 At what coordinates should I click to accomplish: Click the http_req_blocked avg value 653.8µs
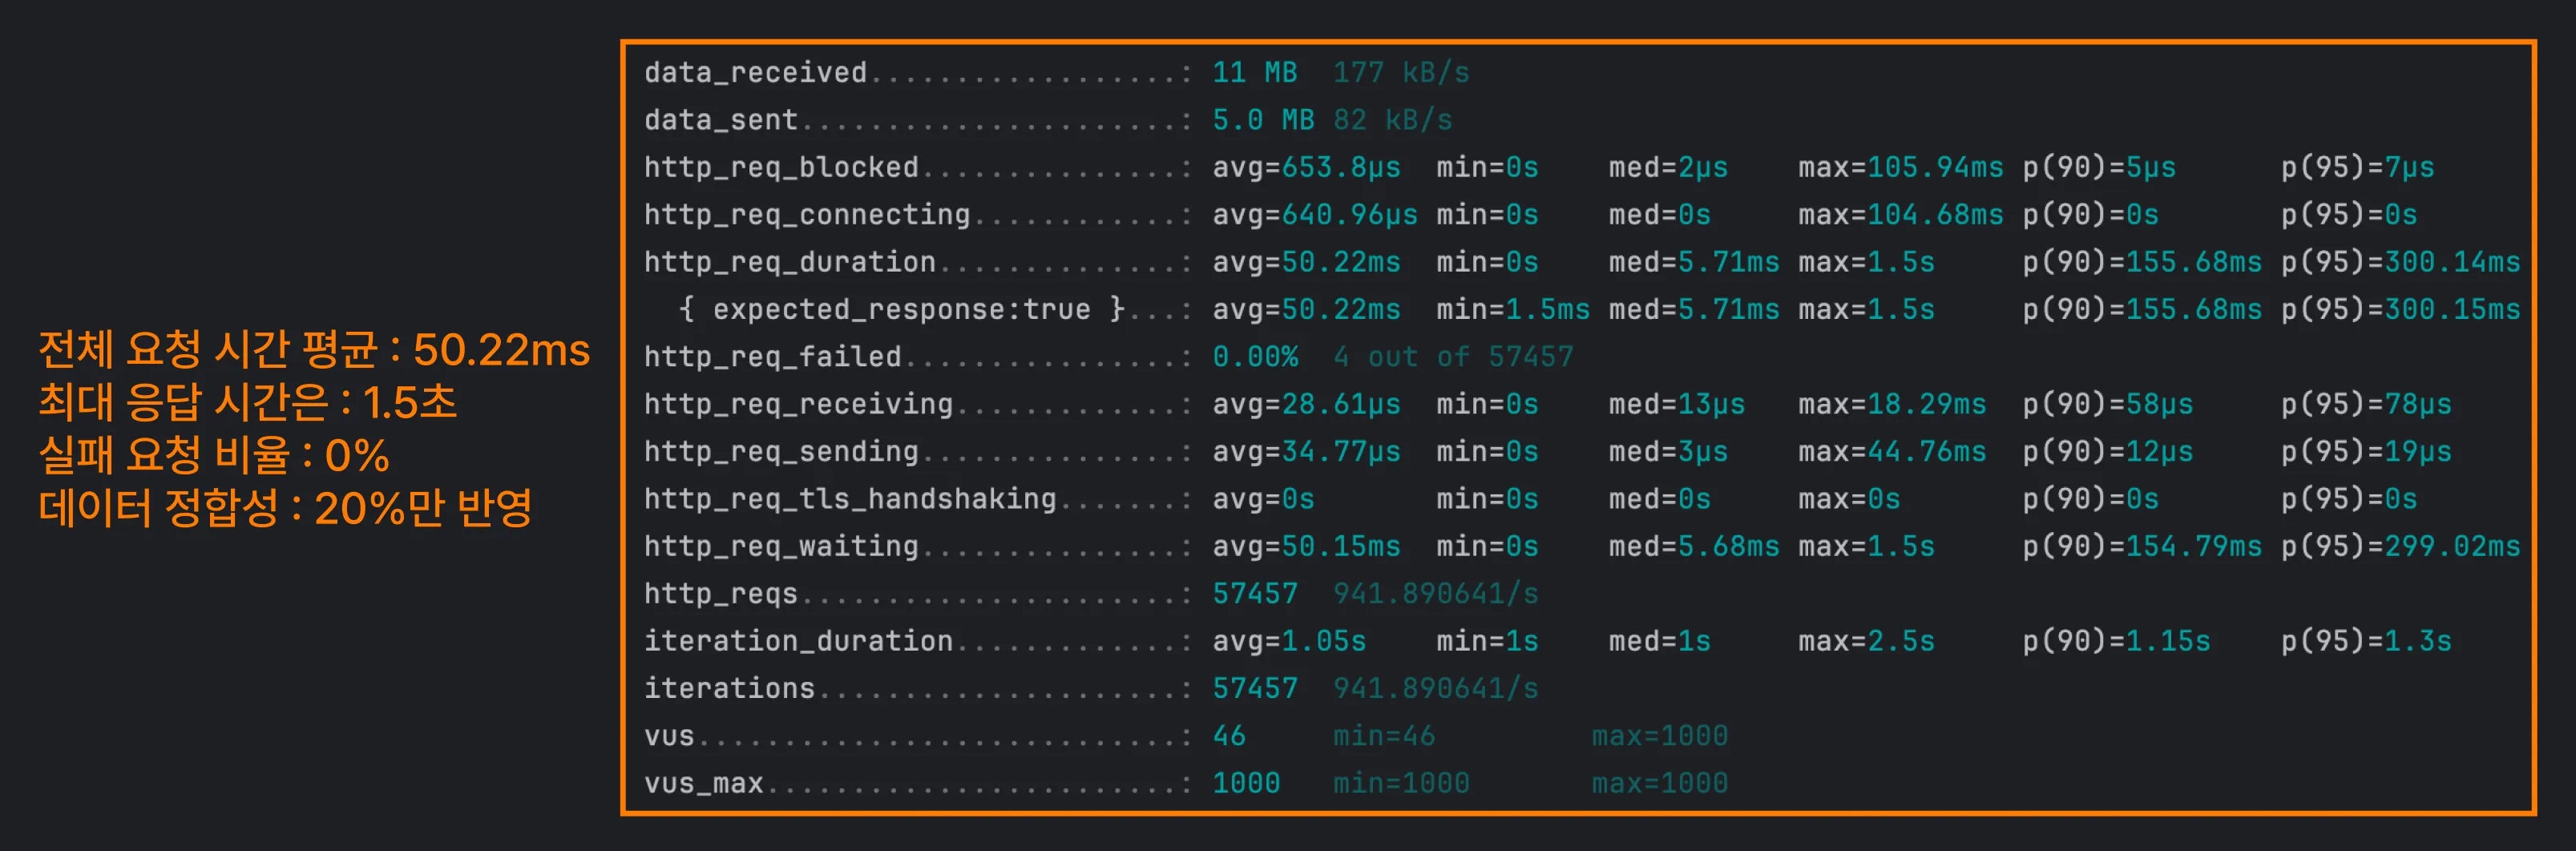[1340, 168]
